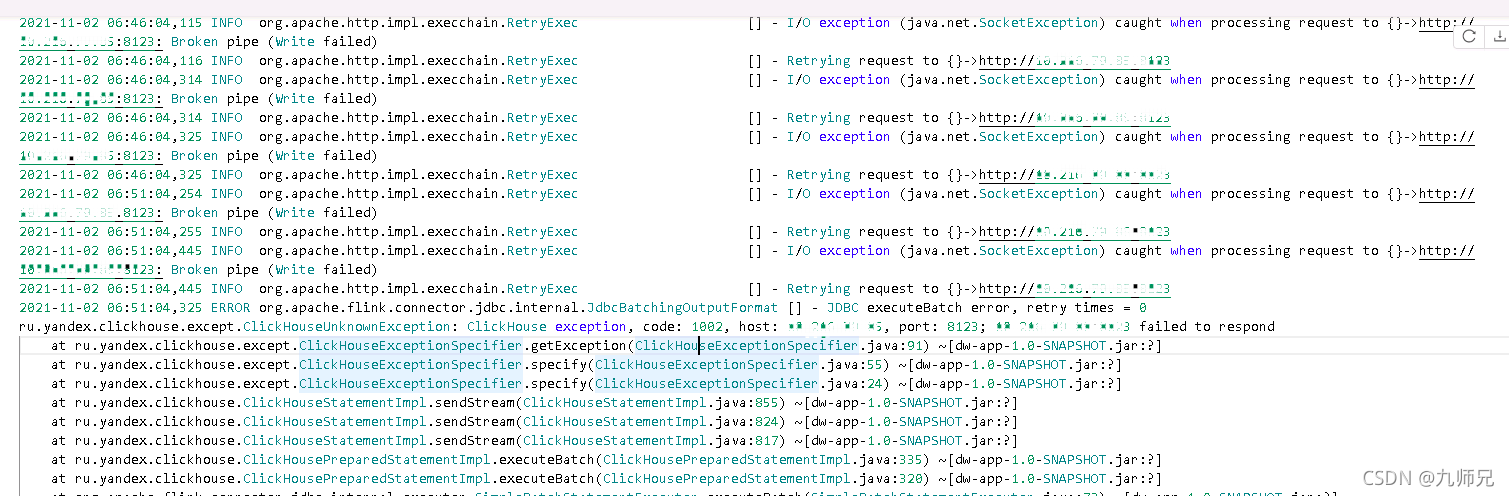Click the executeBatch ClickHousePreparedStatementImpl.java:335 line
Screen dimensions: 1509x496
[606, 460]
